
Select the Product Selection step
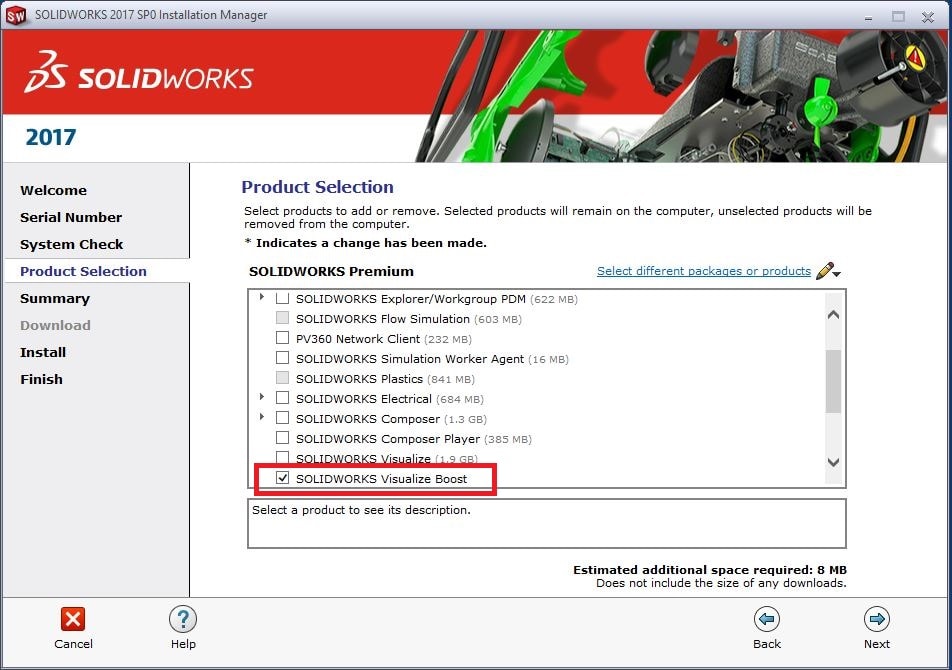(x=83, y=271)
